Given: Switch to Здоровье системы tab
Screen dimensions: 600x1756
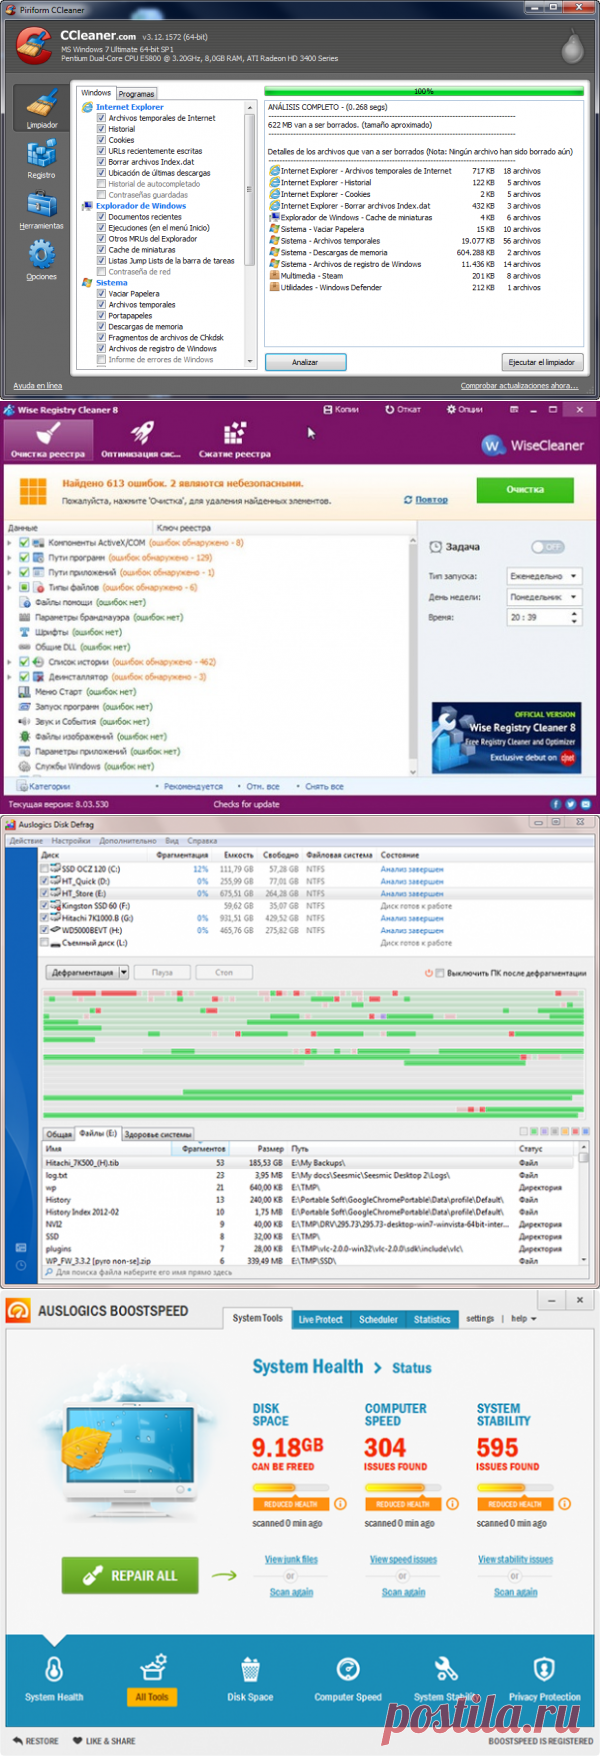Looking at the screenshot, I should (158, 1134).
